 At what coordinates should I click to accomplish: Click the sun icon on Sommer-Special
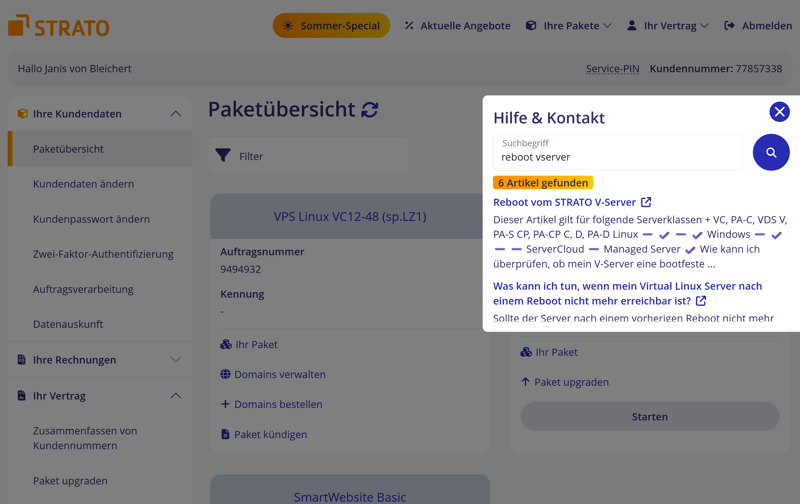click(288, 26)
